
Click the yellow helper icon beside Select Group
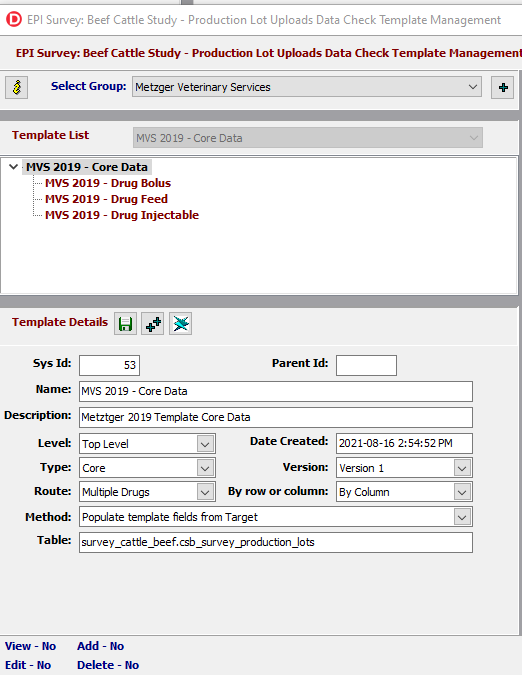[17, 87]
